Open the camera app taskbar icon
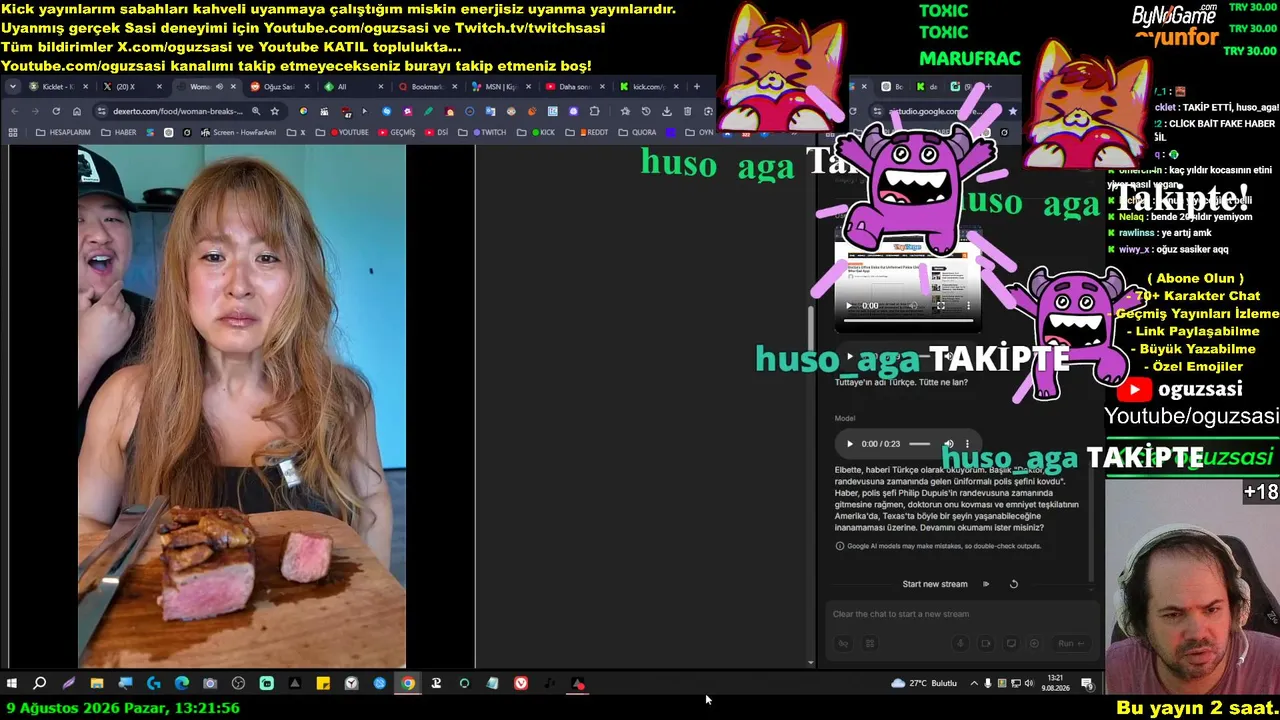 [x=210, y=683]
